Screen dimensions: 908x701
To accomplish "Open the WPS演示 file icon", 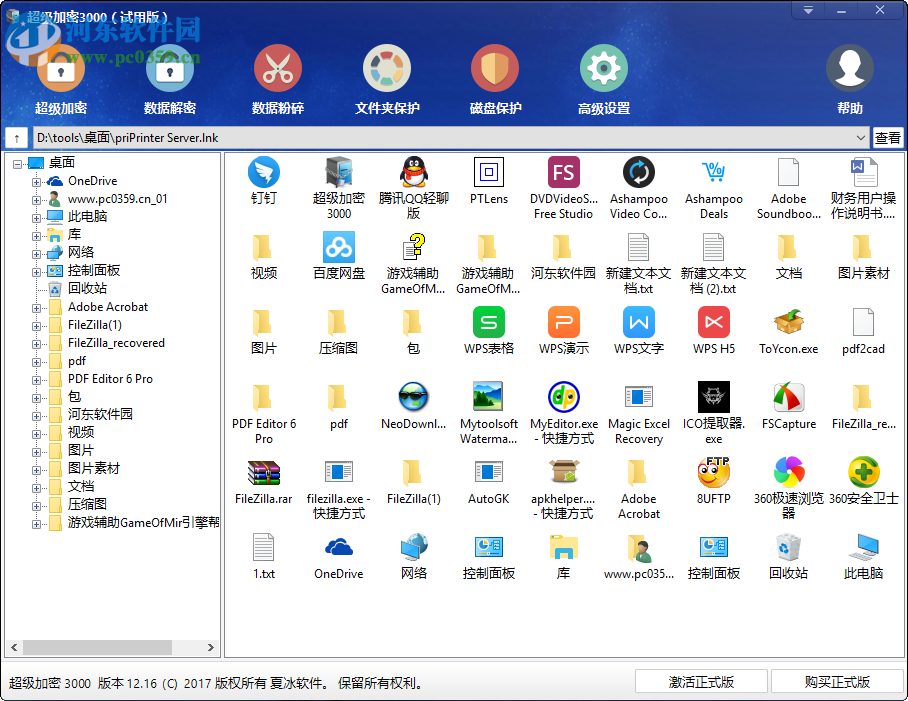I will click(563, 324).
